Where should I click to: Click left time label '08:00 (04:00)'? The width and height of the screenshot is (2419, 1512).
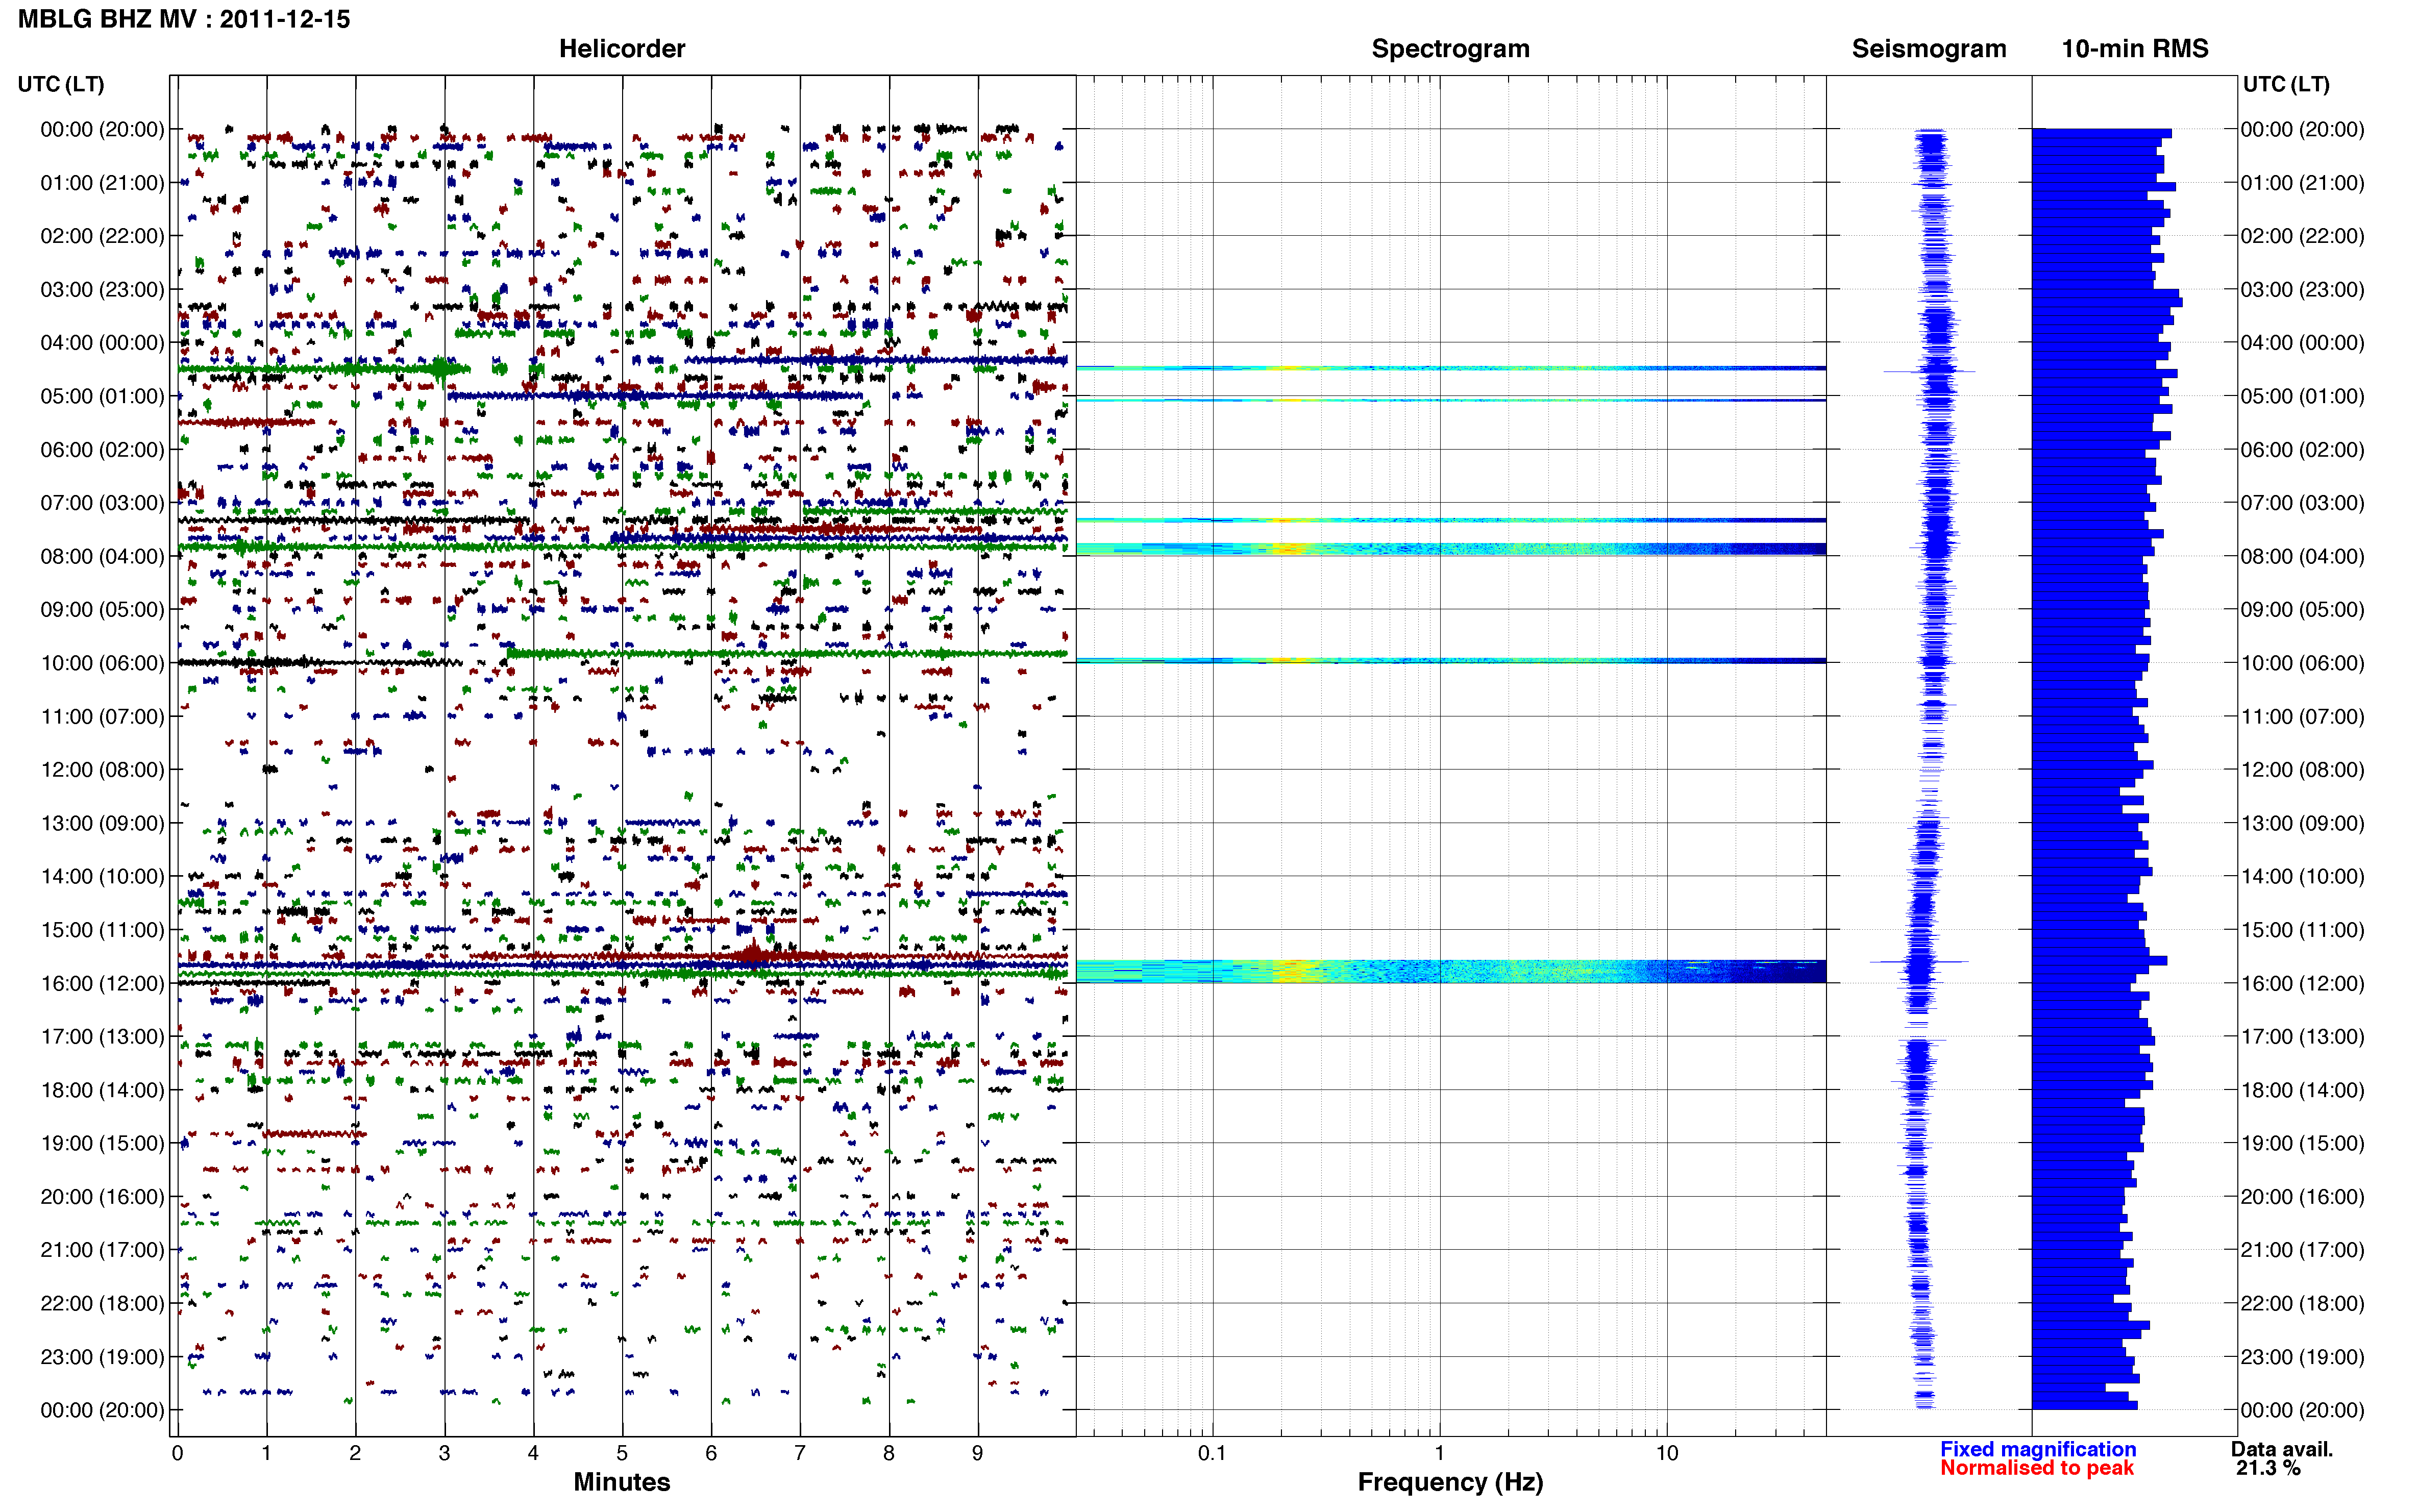(102, 556)
